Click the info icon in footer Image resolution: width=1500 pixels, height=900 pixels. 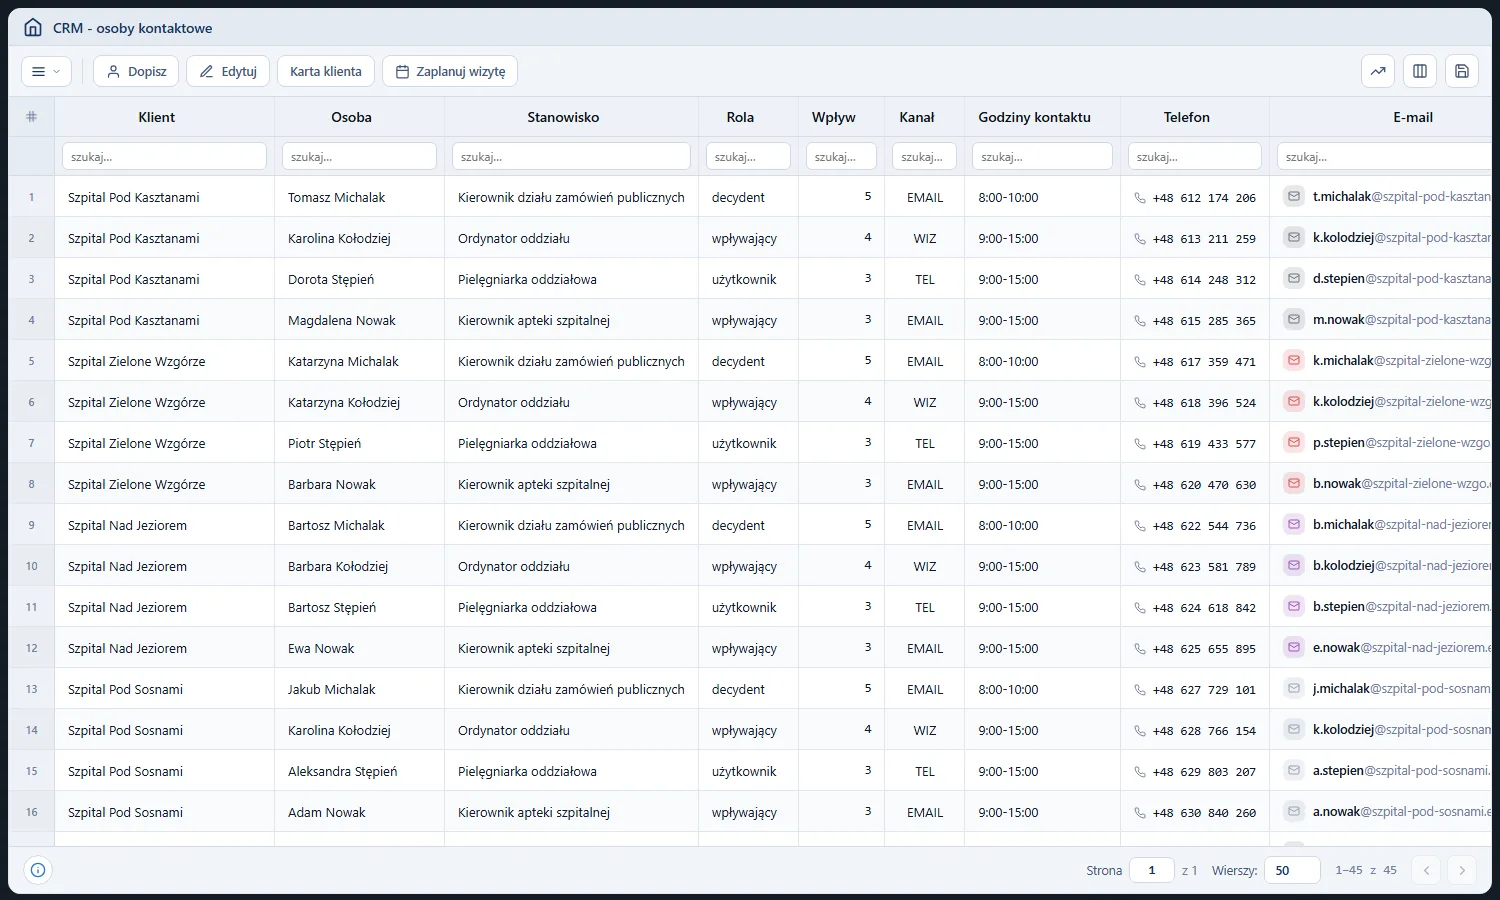coord(38,870)
